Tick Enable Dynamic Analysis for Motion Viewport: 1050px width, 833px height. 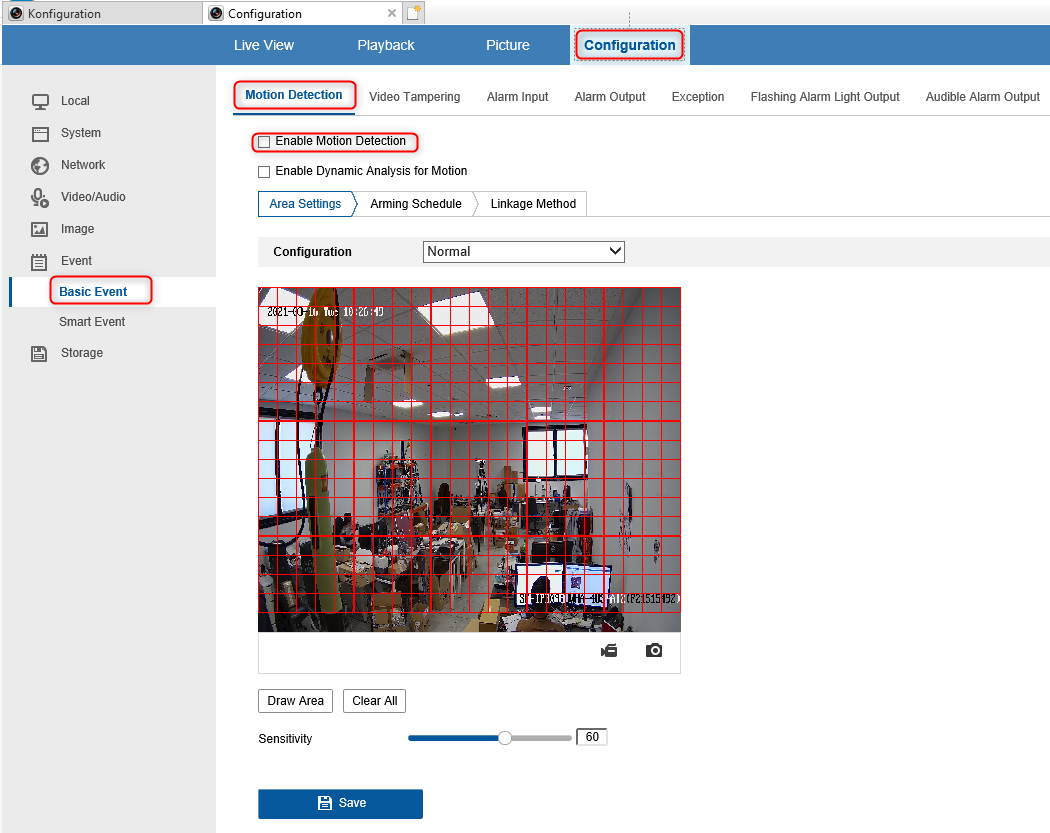click(264, 171)
